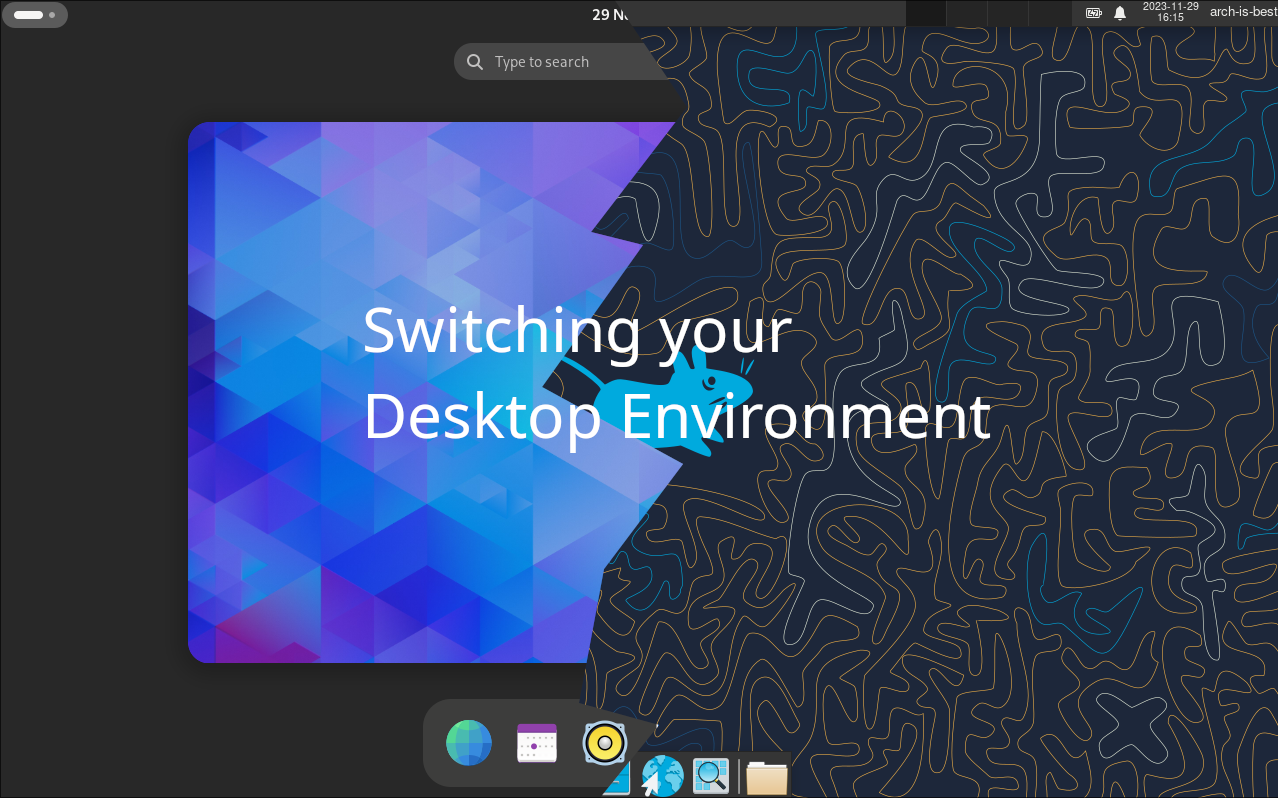Open the 2023-11-29 16:15 clock panel
The height and width of the screenshot is (798, 1278).
[1170, 12]
